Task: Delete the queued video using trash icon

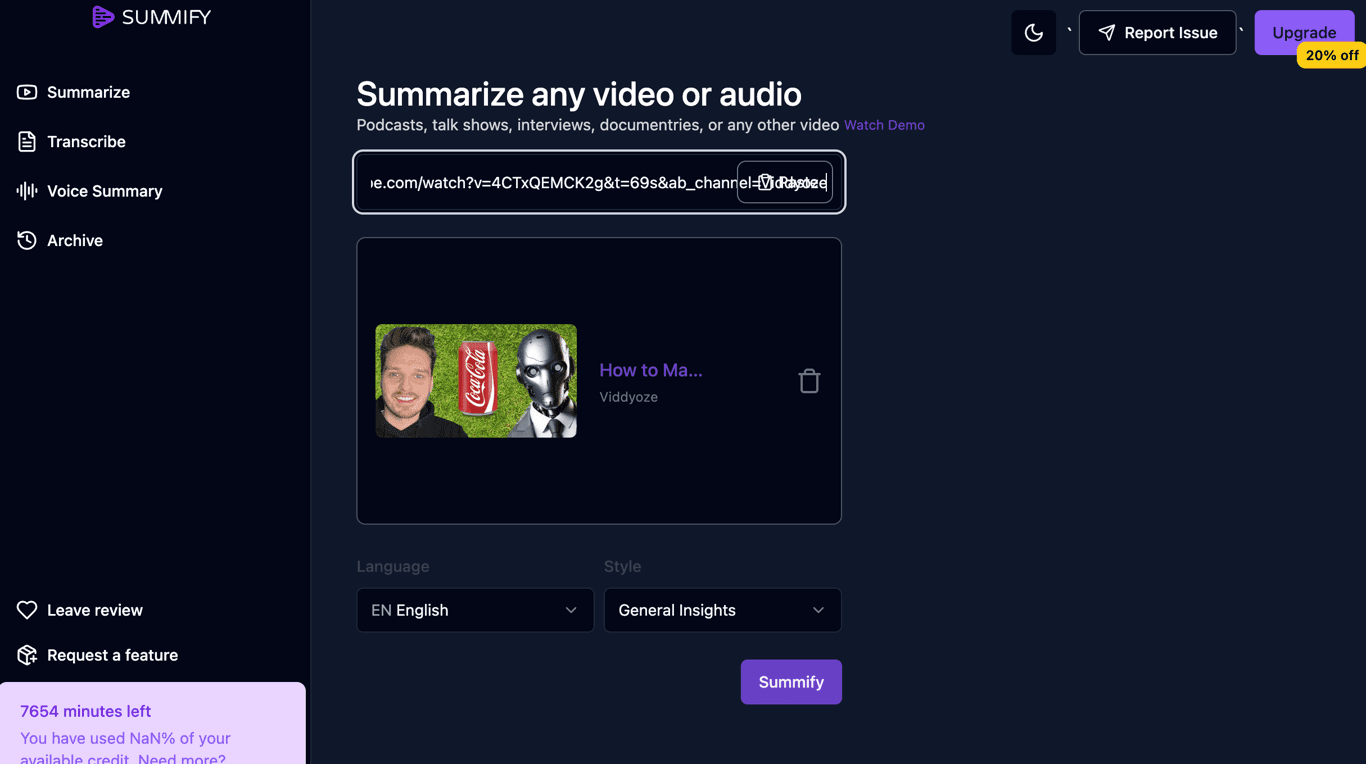Action: pos(809,380)
